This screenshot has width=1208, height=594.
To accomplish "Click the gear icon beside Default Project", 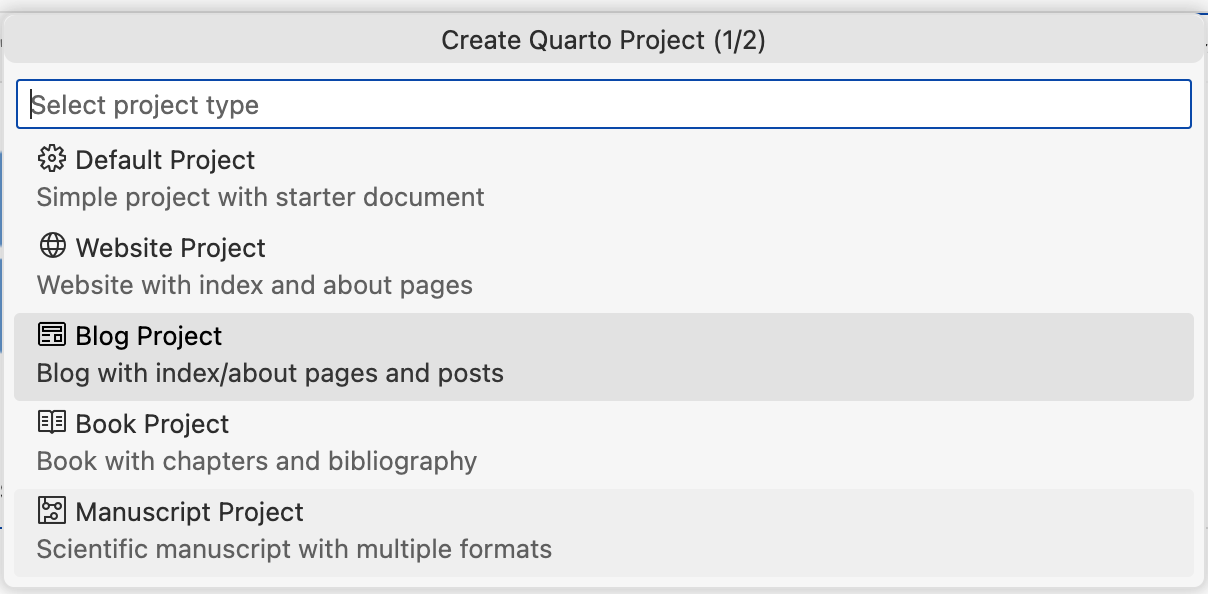I will pyautogui.click(x=51, y=159).
